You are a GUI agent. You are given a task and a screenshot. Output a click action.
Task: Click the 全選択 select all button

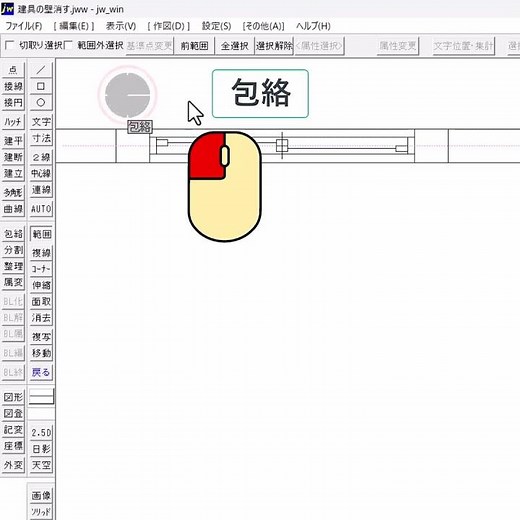point(235,46)
